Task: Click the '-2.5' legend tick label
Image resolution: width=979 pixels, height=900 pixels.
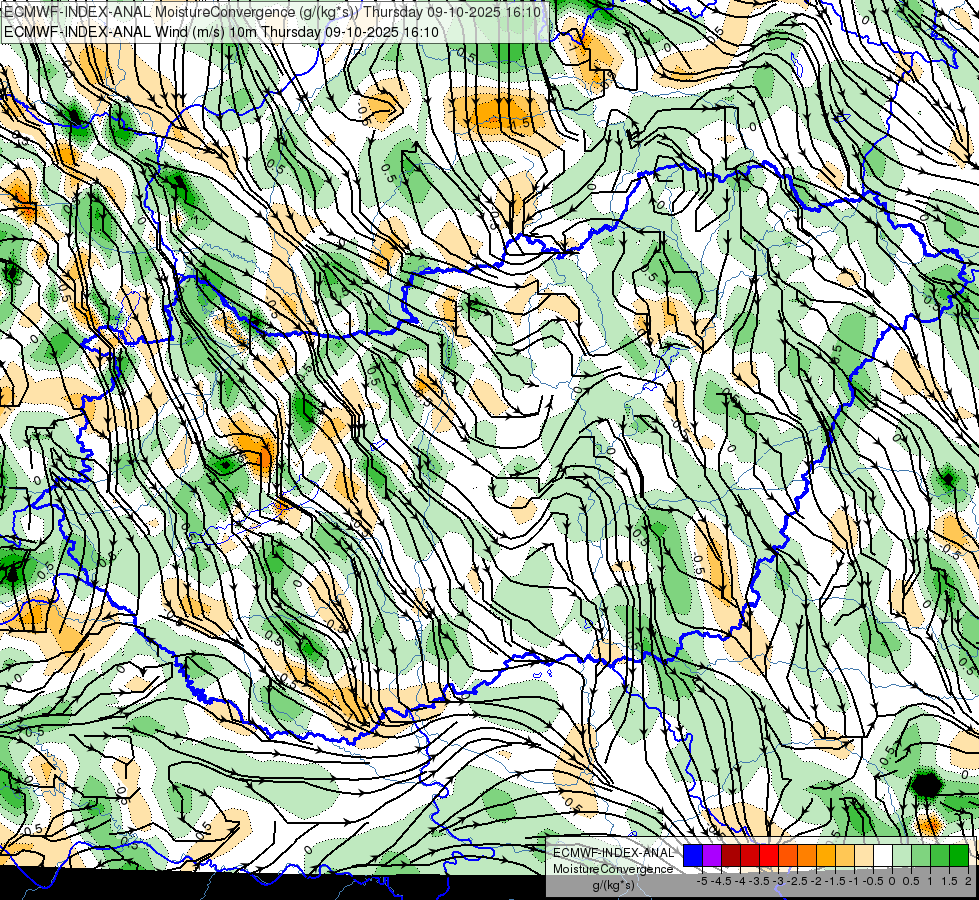Action: pos(797,881)
